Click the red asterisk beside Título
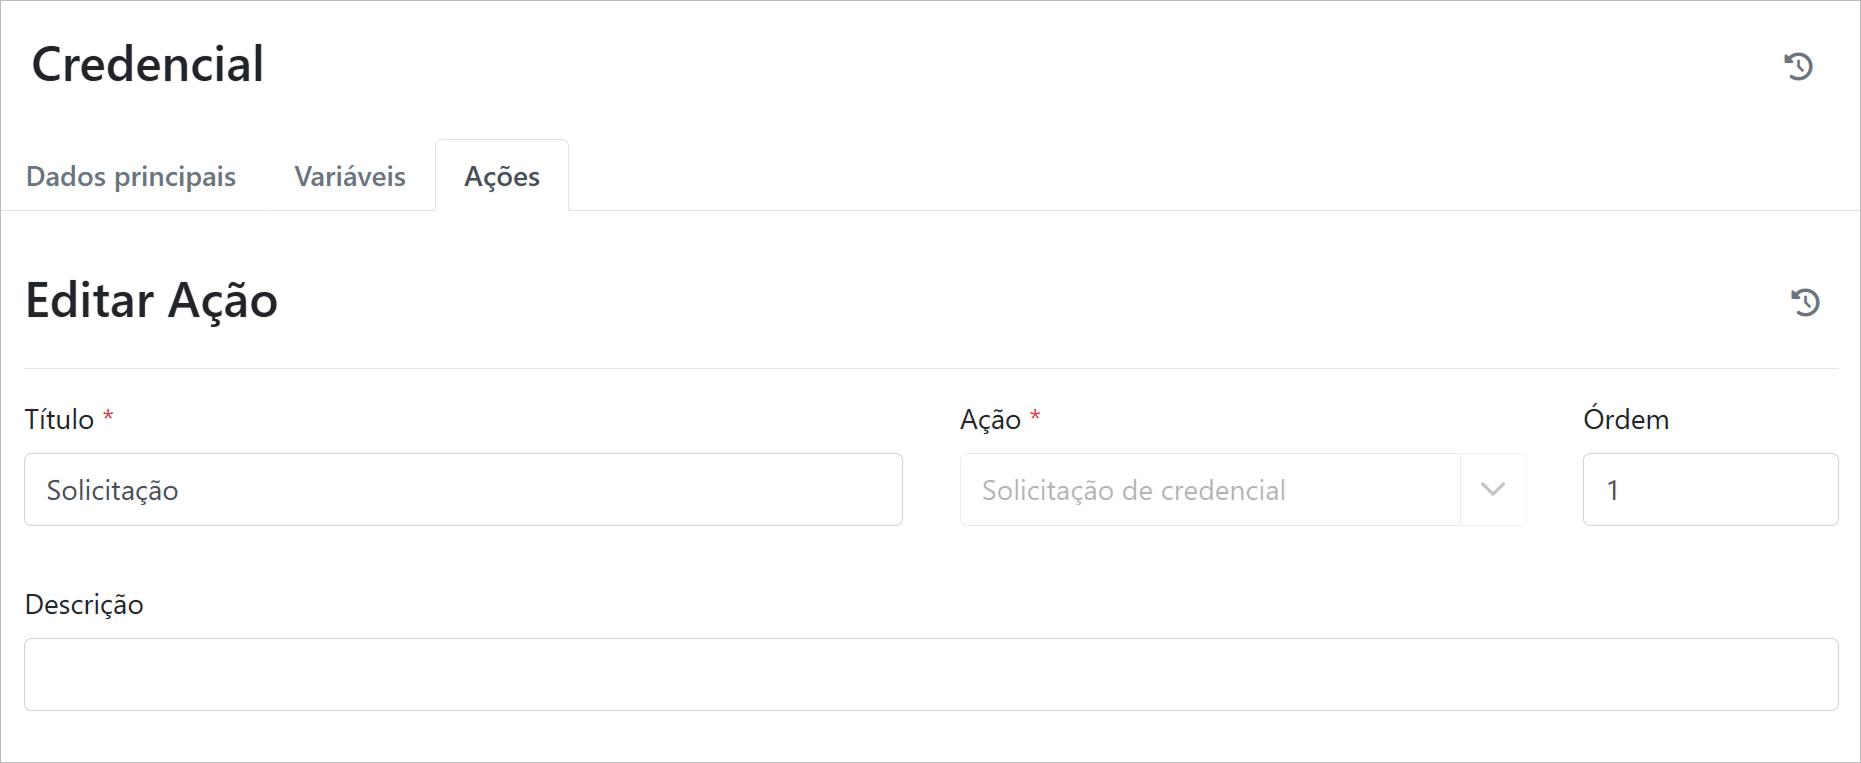This screenshot has width=1861, height=763. pyautogui.click(x=108, y=415)
